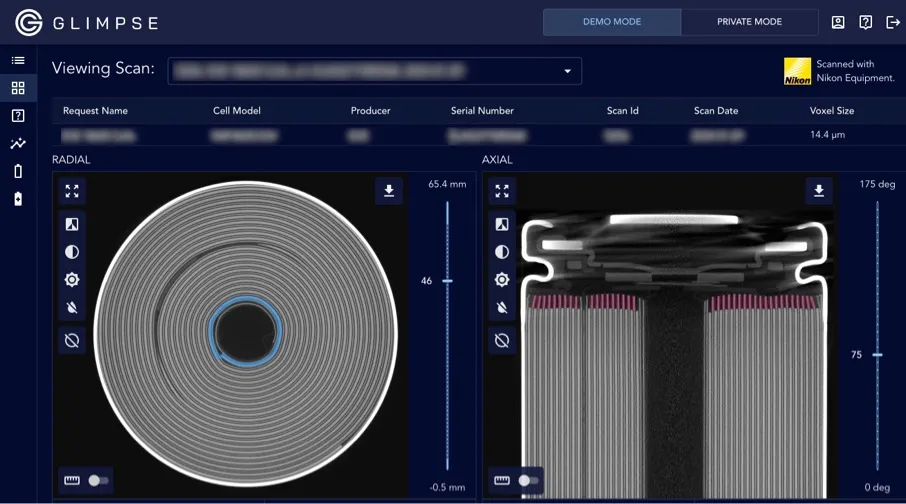Download the axial scan image
Image resolution: width=906 pixels, height=504 pixels.
(x=819, y=191)
